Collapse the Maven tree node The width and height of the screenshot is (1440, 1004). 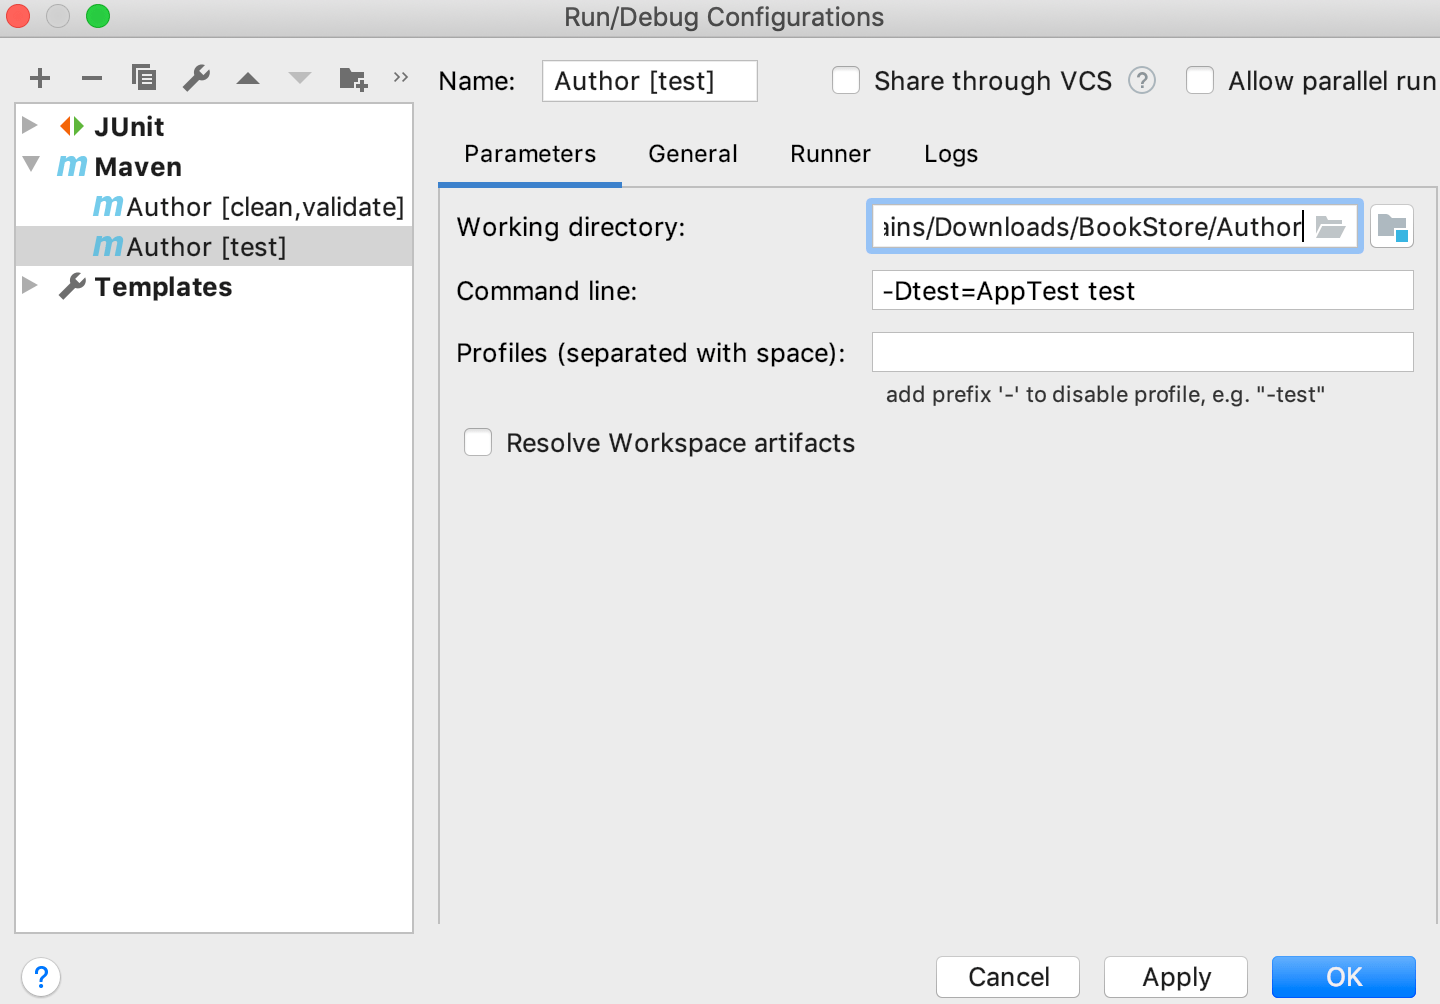coord(31,165)
